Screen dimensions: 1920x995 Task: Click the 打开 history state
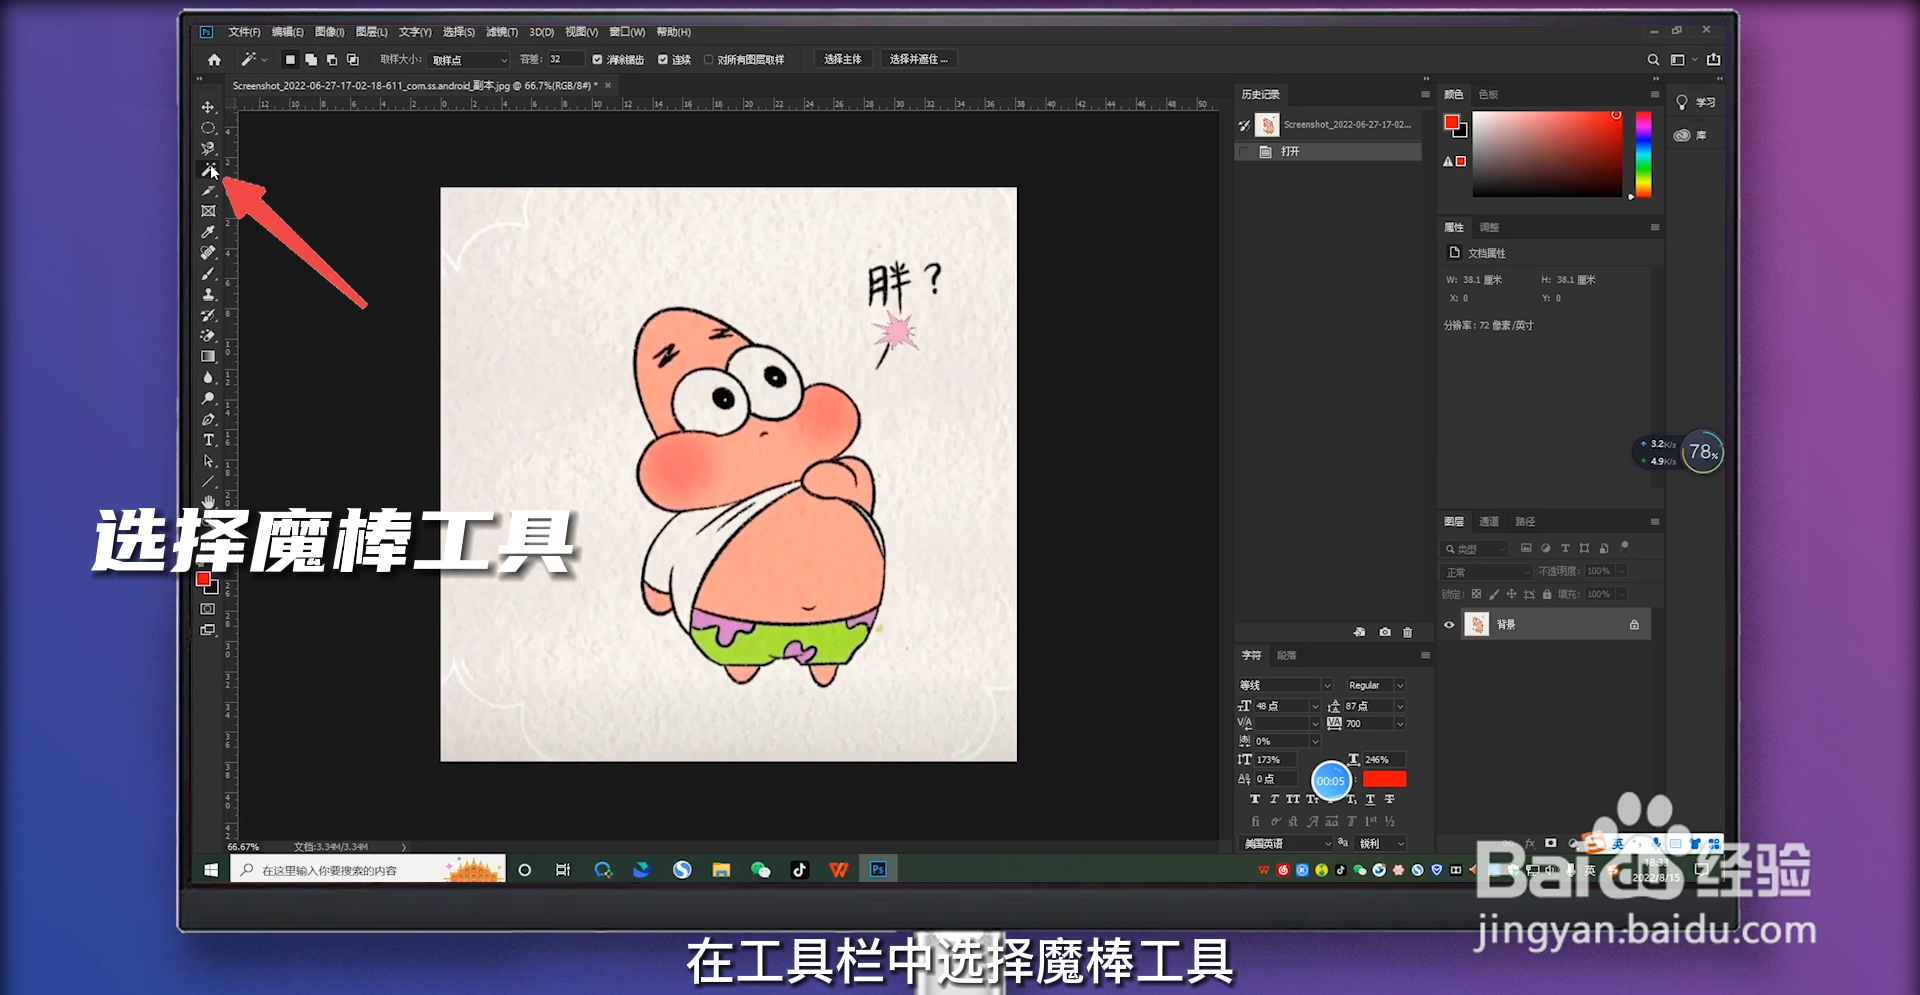(x=1327, y=152)
